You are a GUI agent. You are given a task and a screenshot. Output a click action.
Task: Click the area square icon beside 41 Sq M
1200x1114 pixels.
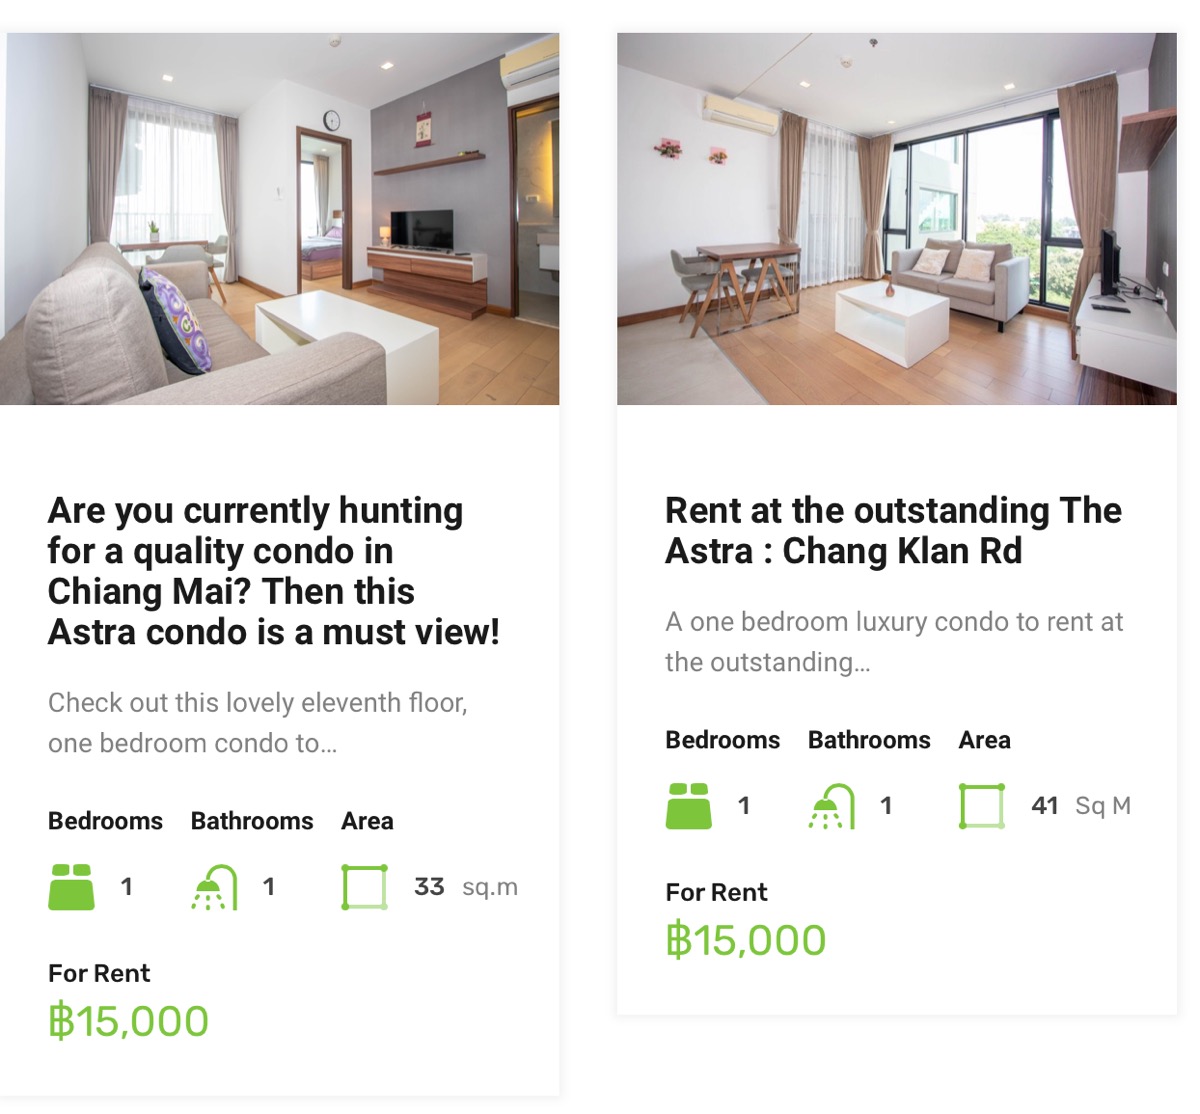[982, 806]
